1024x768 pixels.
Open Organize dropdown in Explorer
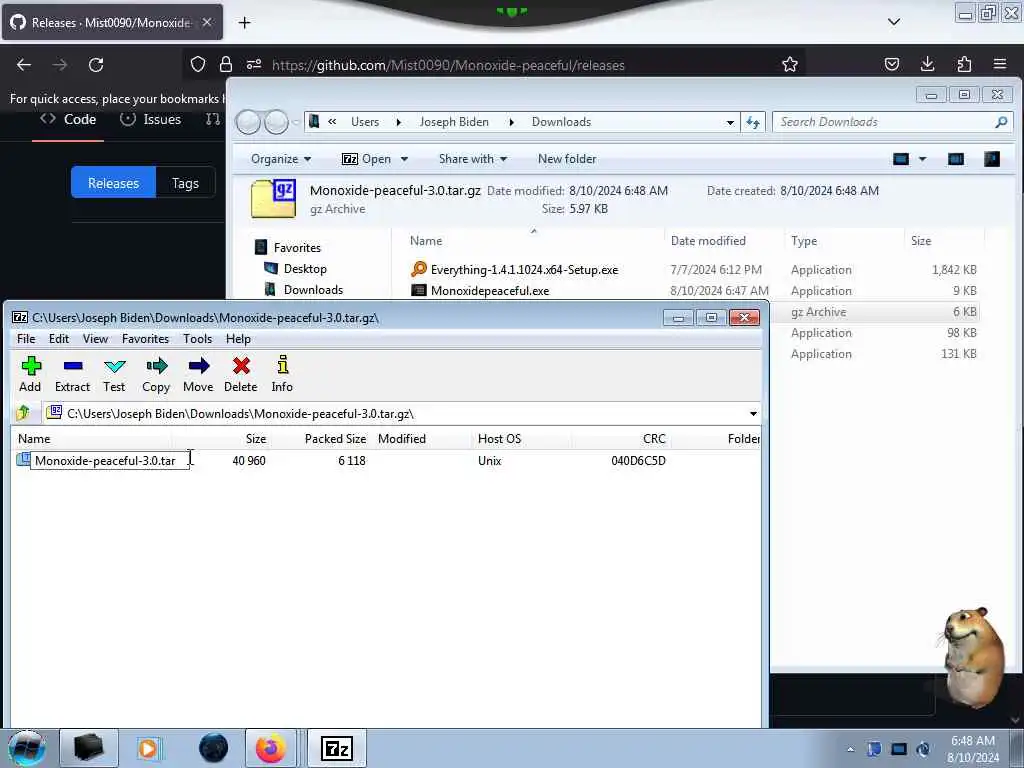point(281,159)
